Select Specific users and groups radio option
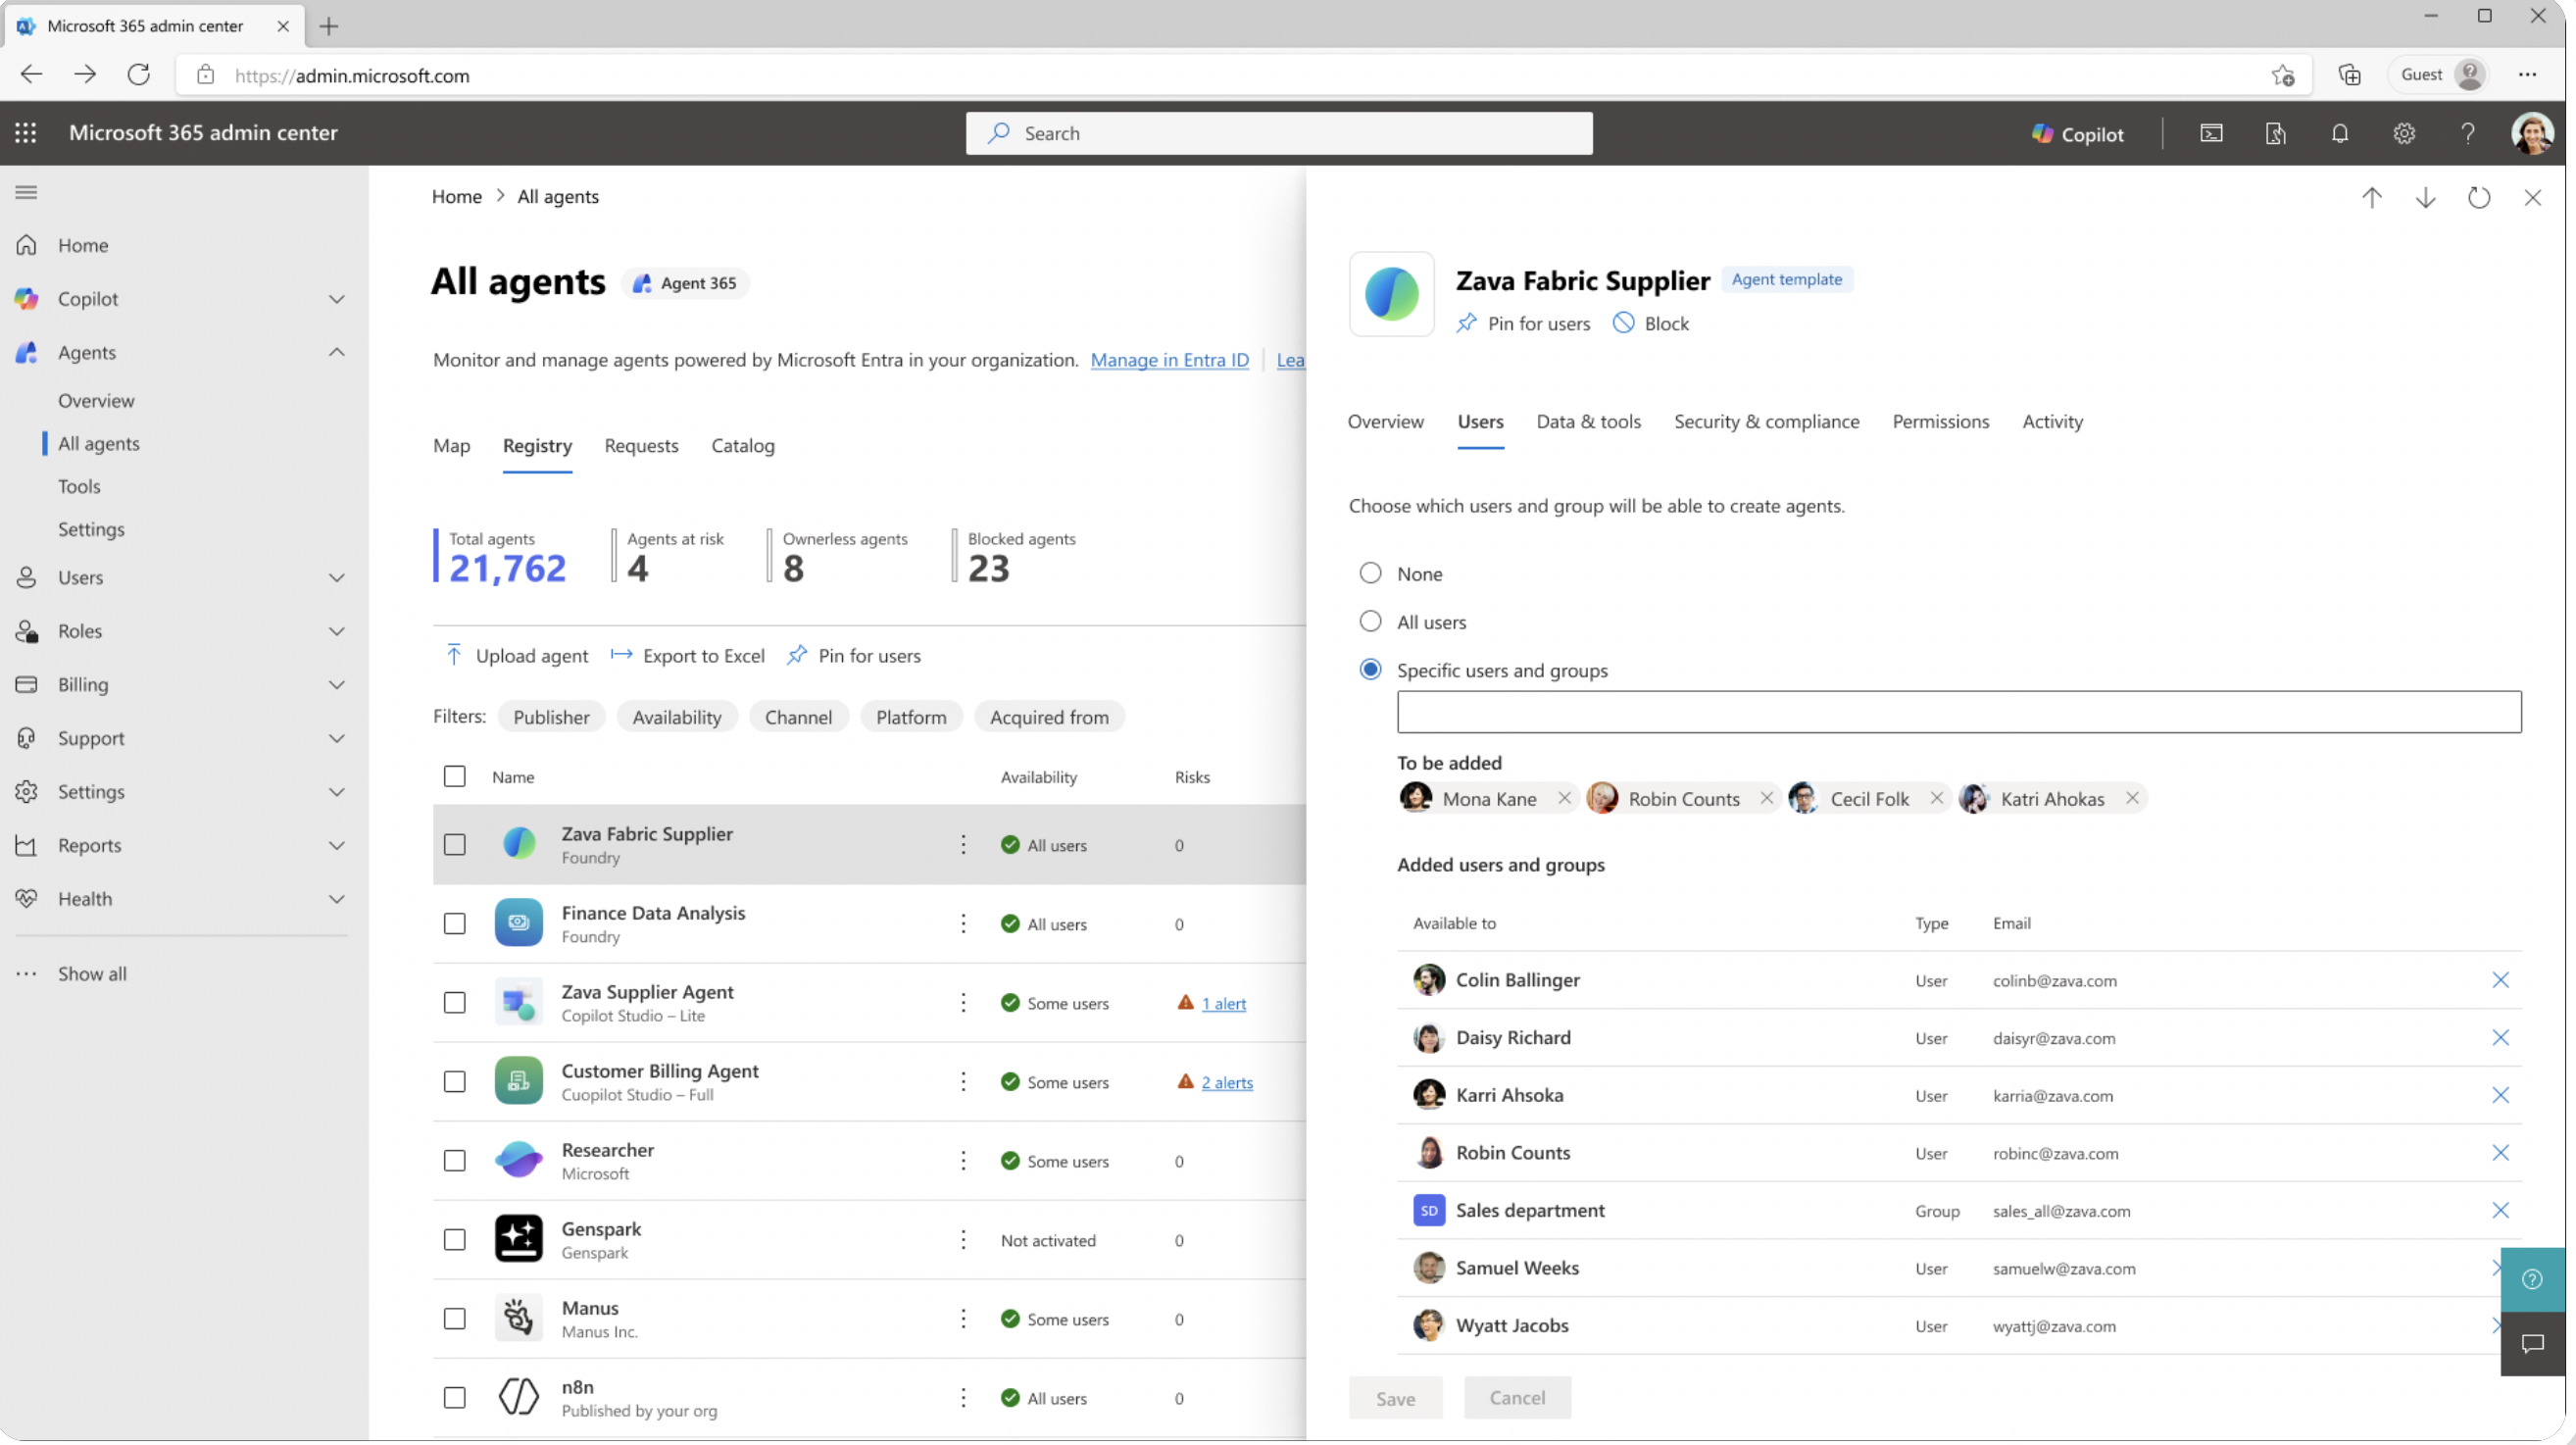The height and width of the screenshot is (1445, 2576). [x=1370, y=670]
